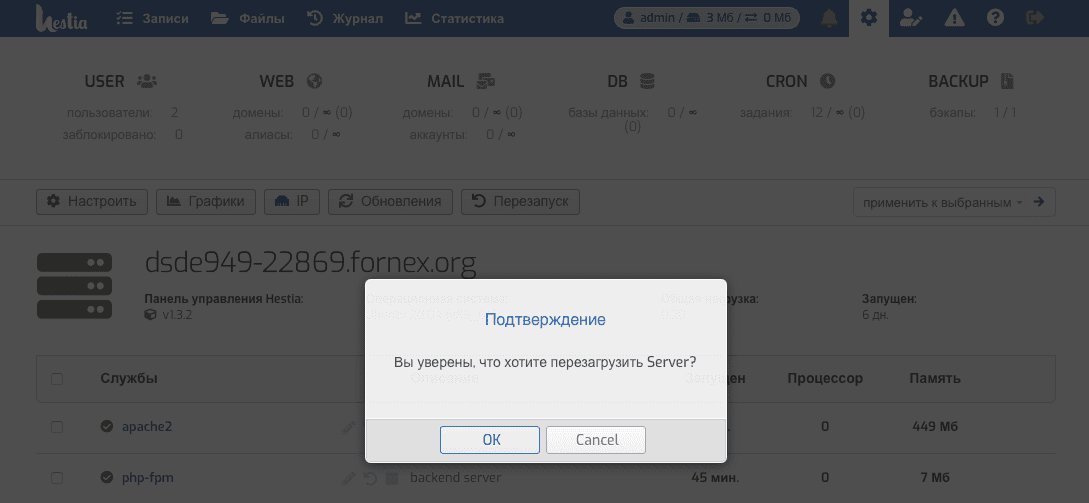Click the restart icon for php-fpm
Viewport: 1089px width, 503px height.
point(371,478)
